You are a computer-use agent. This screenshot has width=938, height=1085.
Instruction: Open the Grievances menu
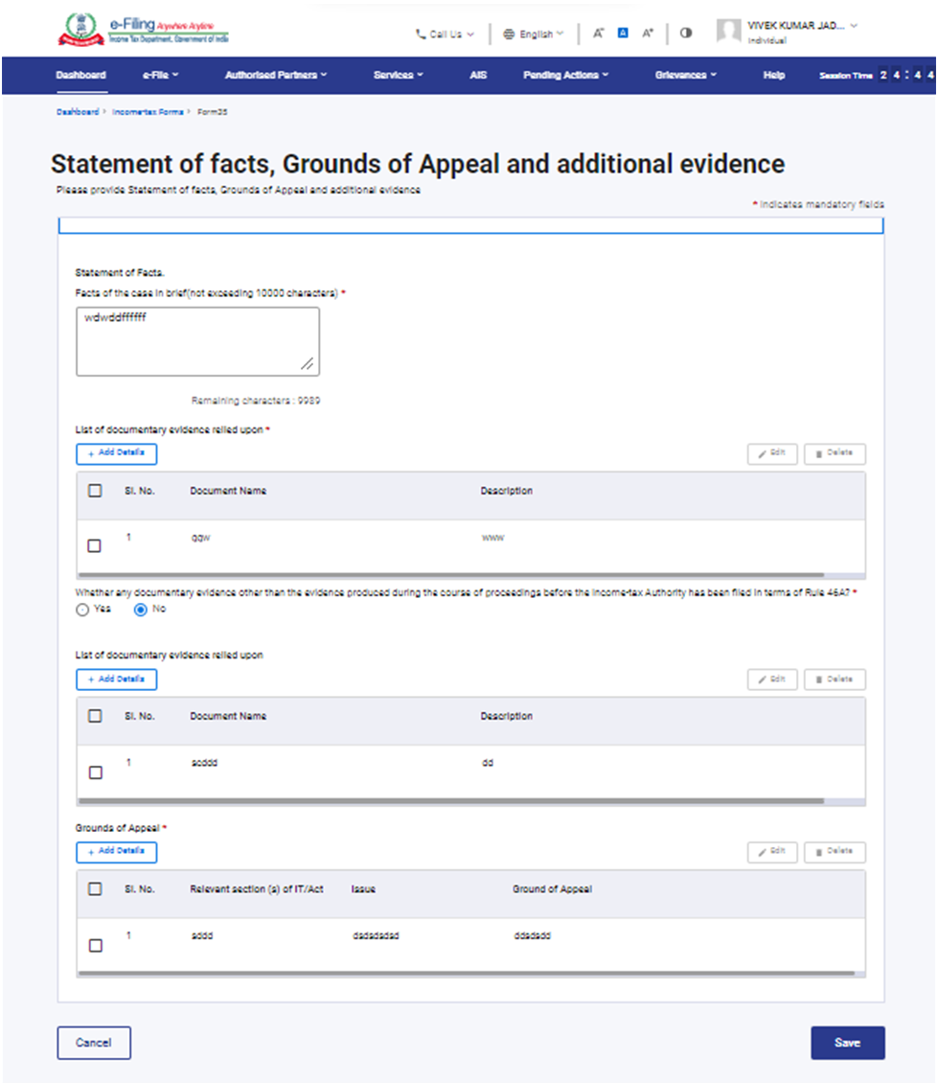coord(685,75)
